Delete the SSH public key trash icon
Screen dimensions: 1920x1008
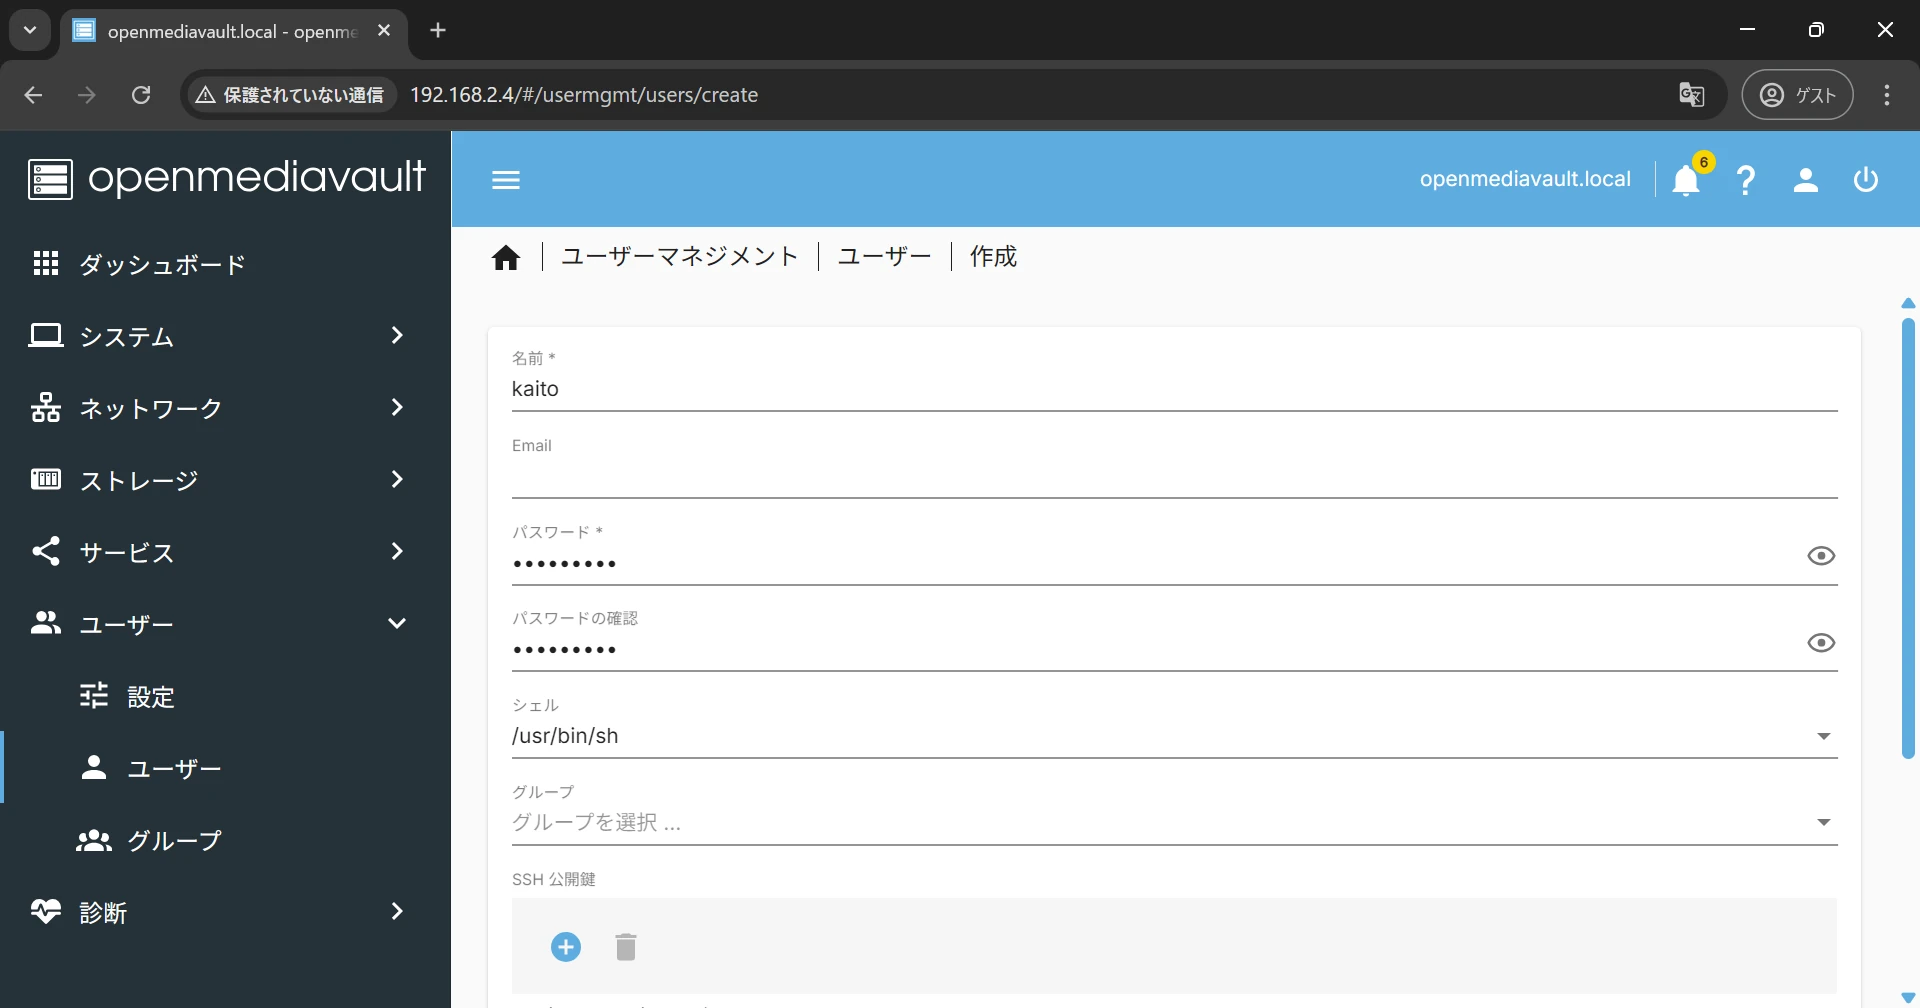626,947
